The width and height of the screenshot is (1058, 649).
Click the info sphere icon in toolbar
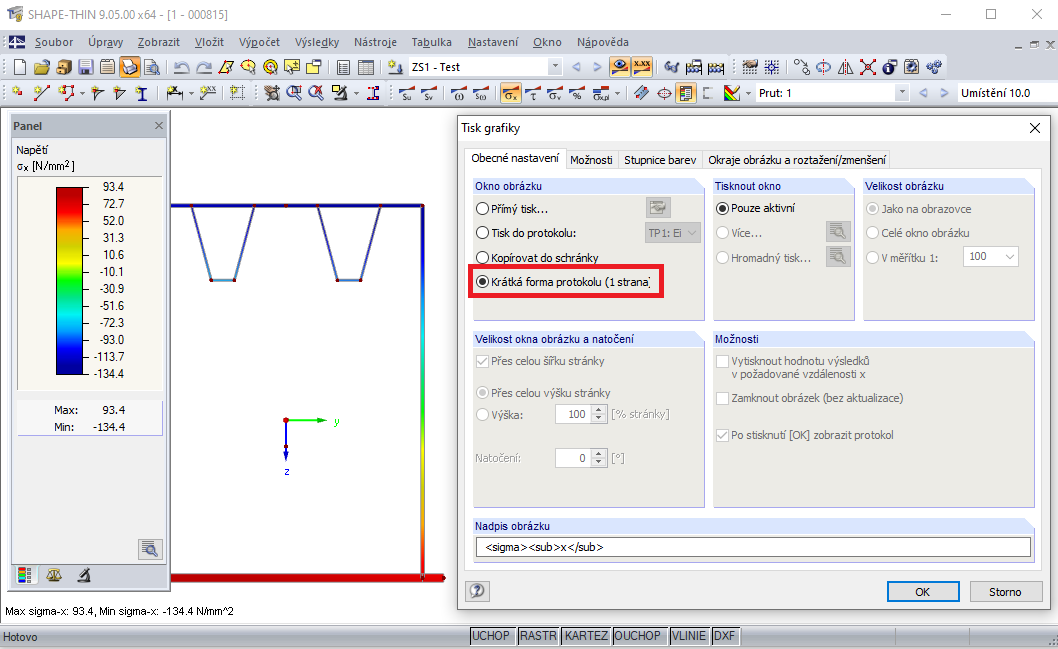pos(890,67)
